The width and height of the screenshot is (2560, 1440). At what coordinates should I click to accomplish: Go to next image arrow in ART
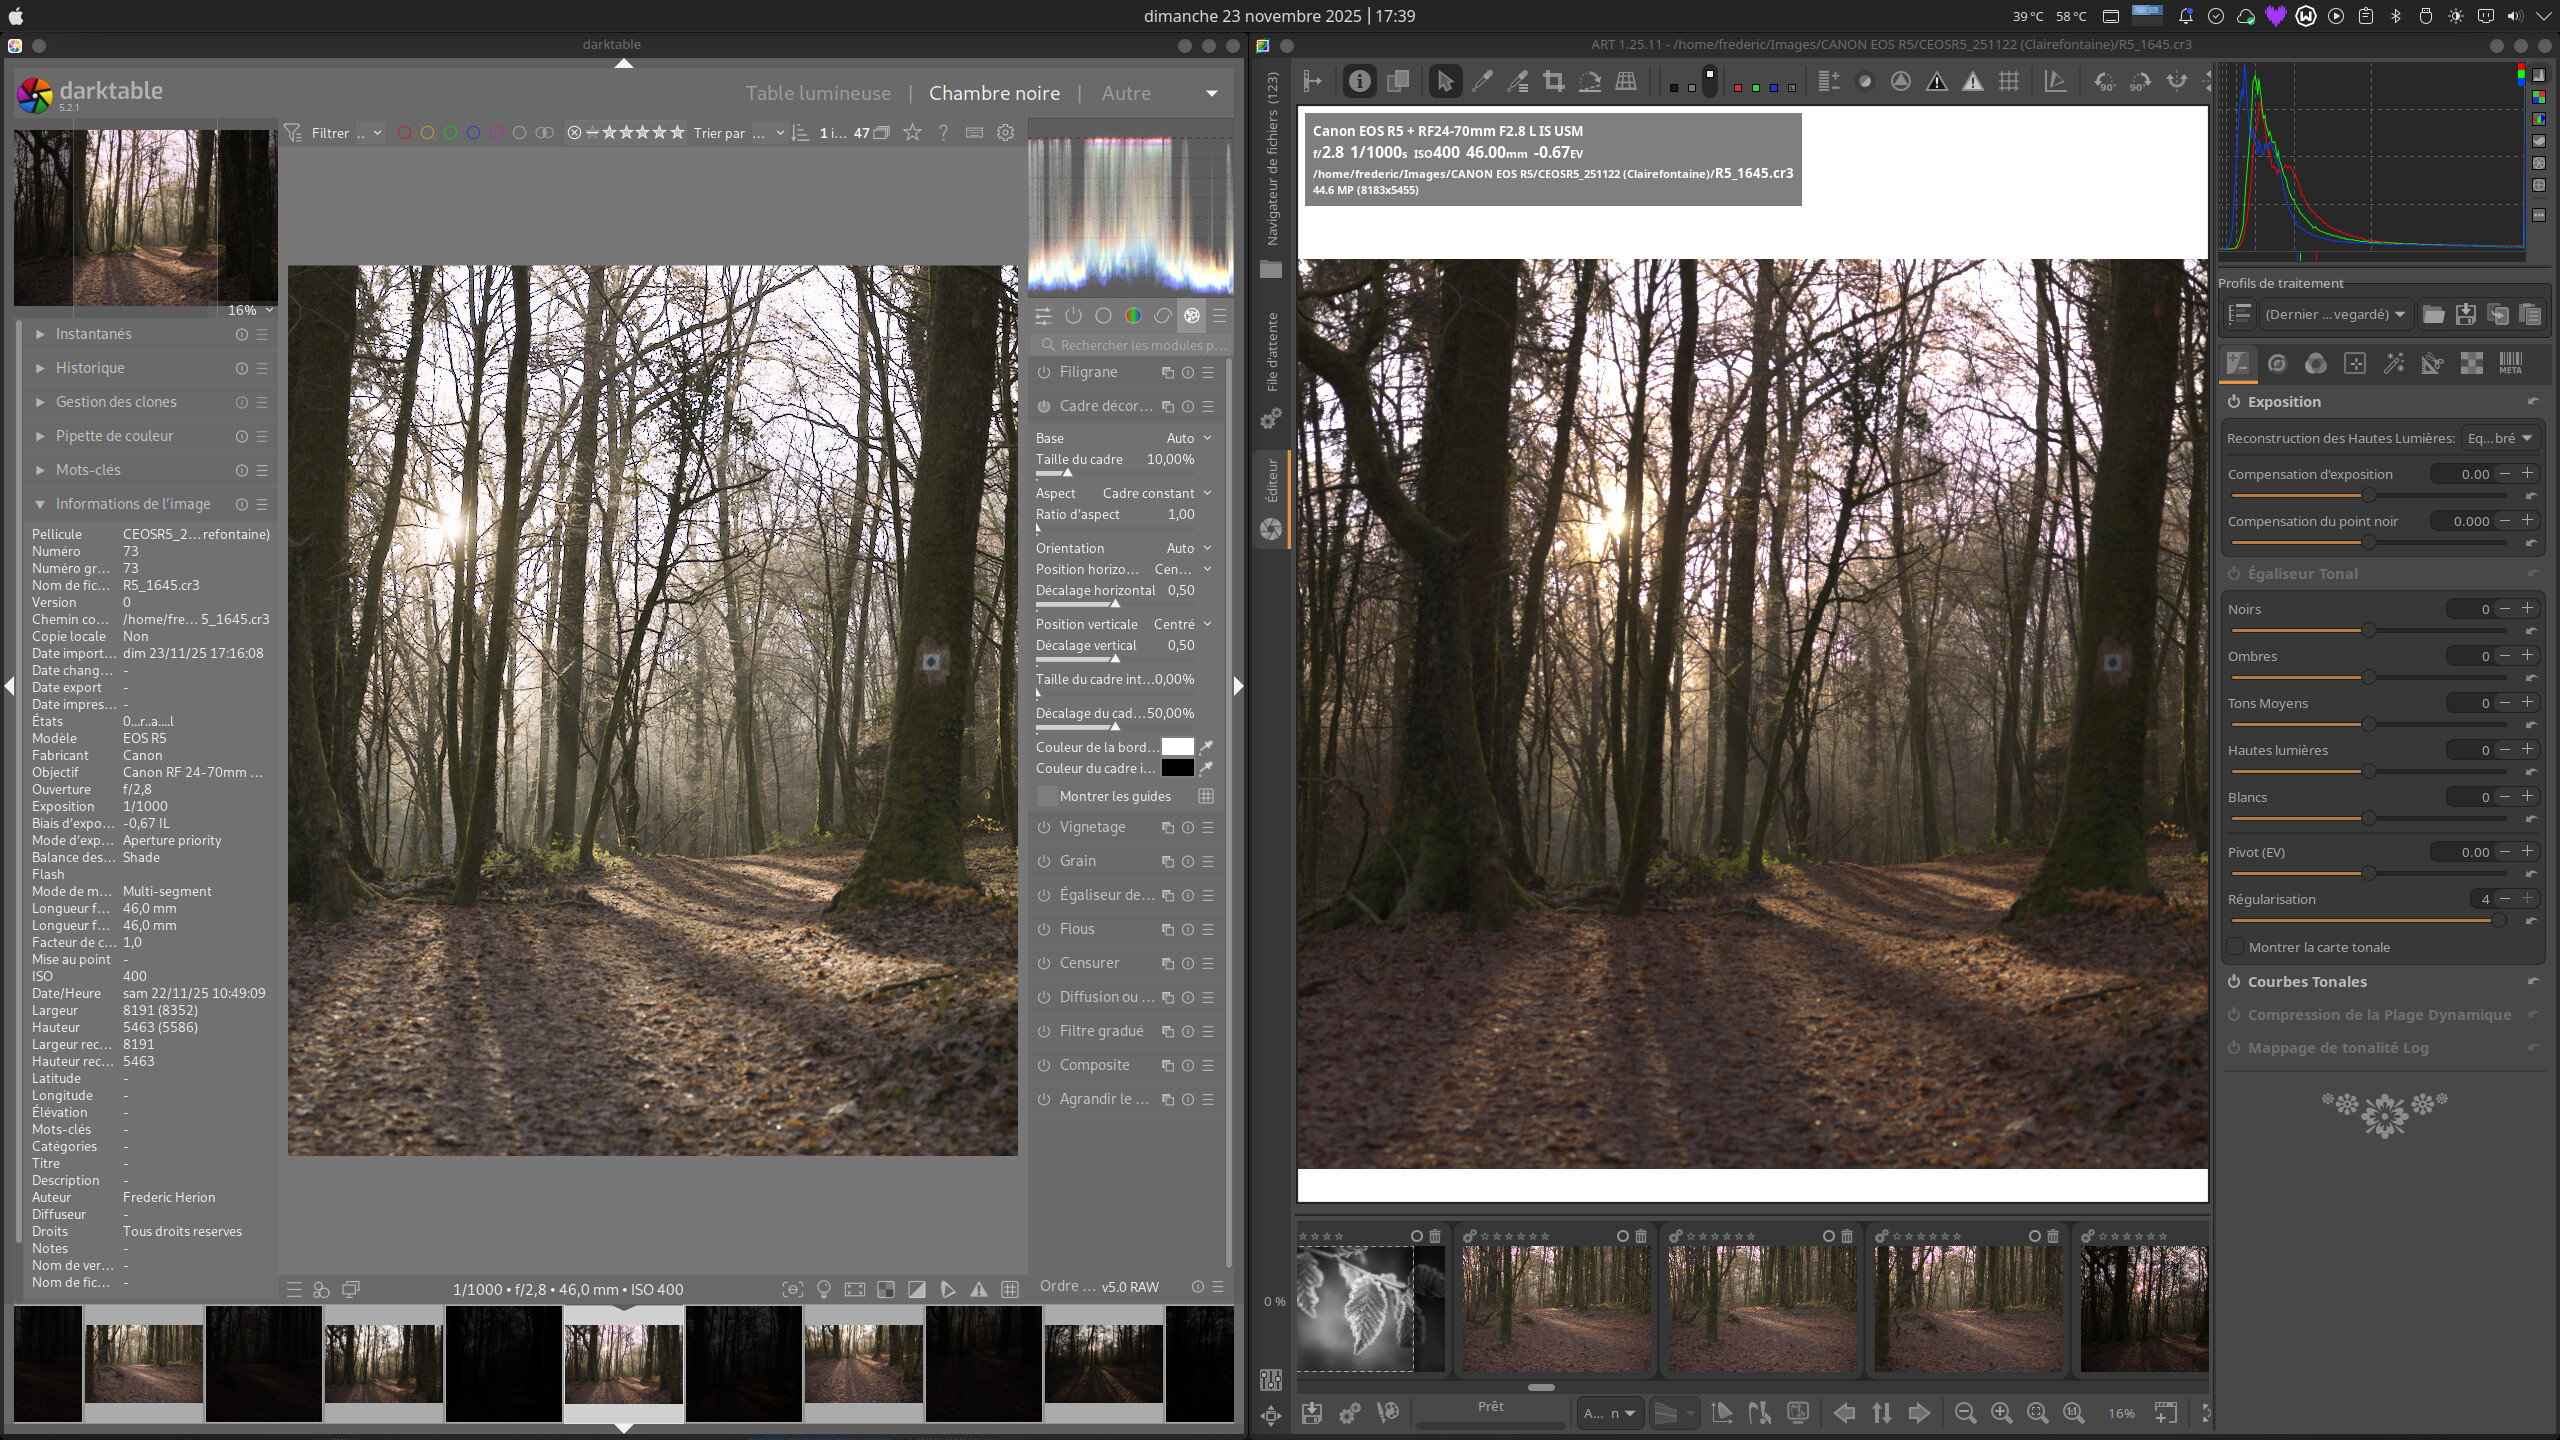click(1918, 1413)
